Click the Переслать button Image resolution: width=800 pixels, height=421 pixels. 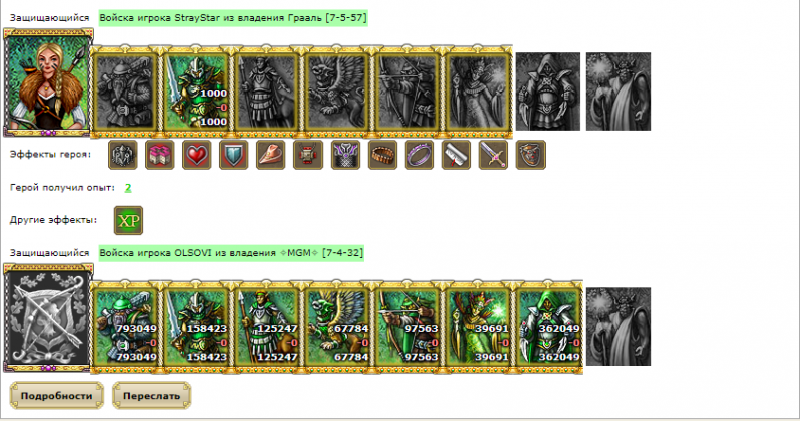pos(152,395)
